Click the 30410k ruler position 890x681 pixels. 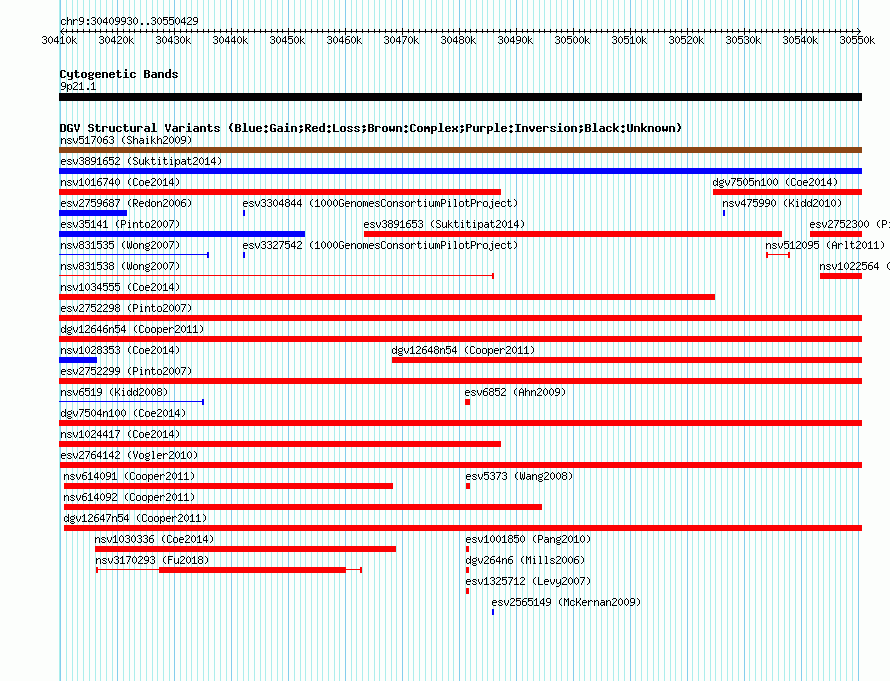click(60, 40)
